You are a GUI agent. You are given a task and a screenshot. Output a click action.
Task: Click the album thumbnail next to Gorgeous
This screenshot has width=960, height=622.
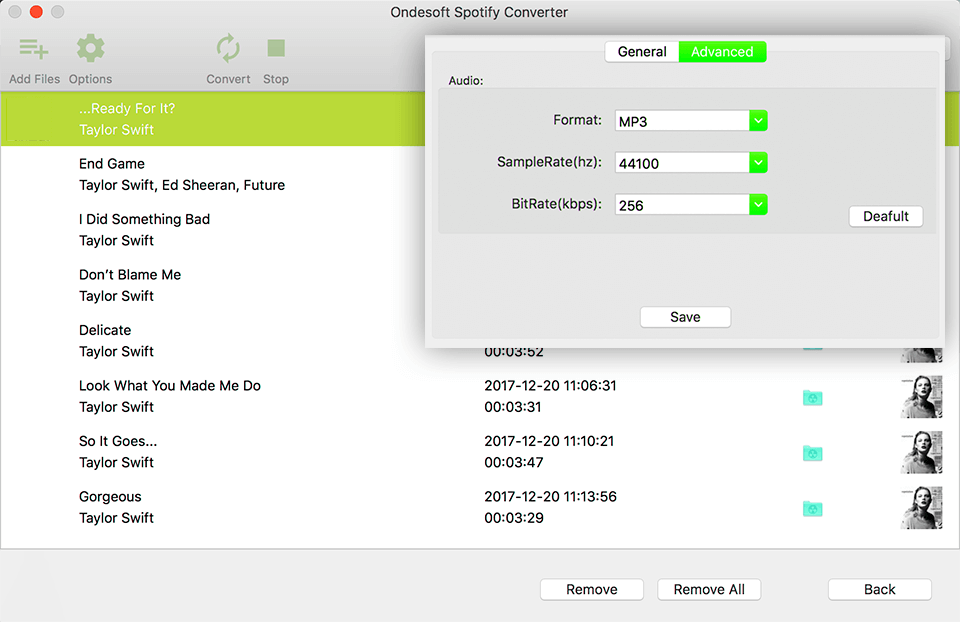click(920, 507)
